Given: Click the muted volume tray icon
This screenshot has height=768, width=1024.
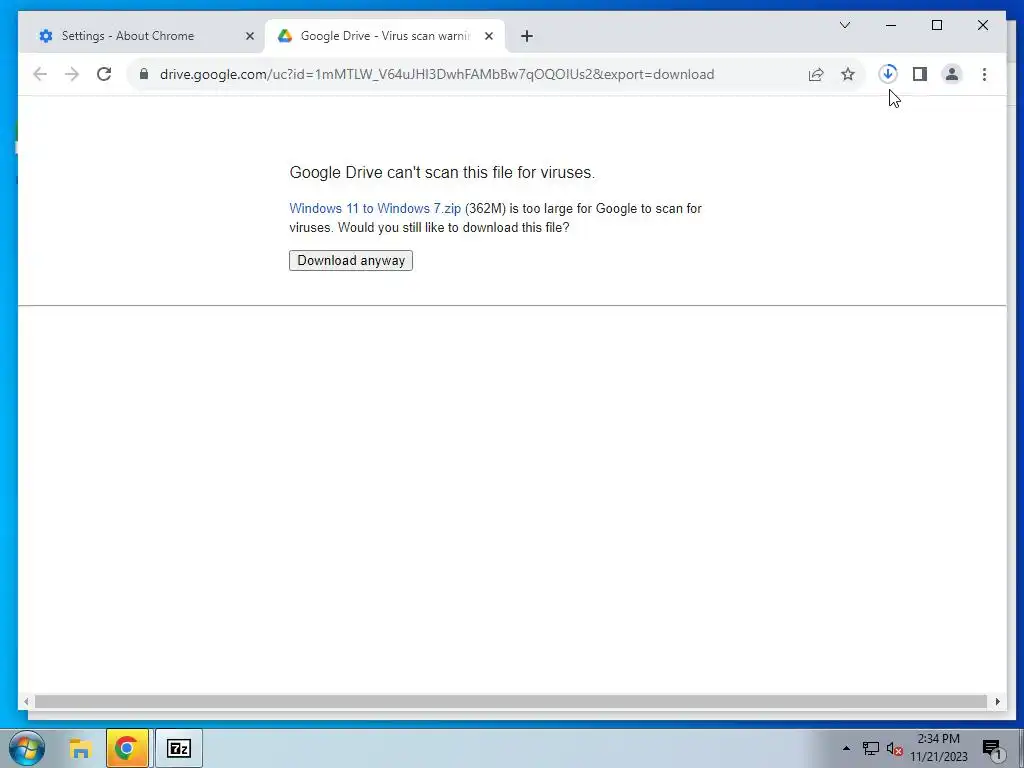Looking at the screenshot, I should point(894,748).
